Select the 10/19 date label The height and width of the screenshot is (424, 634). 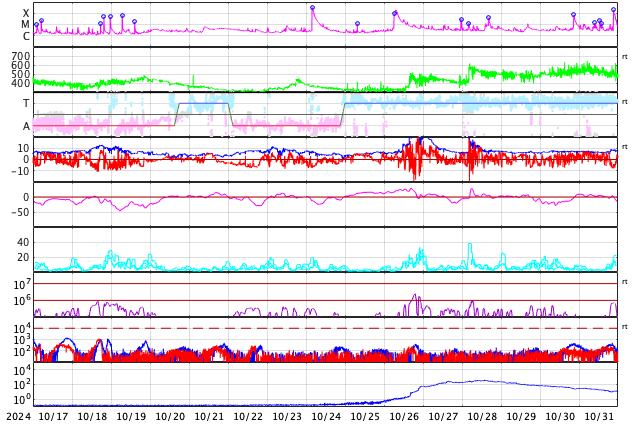pyautogui.click(x=131, y=416)
